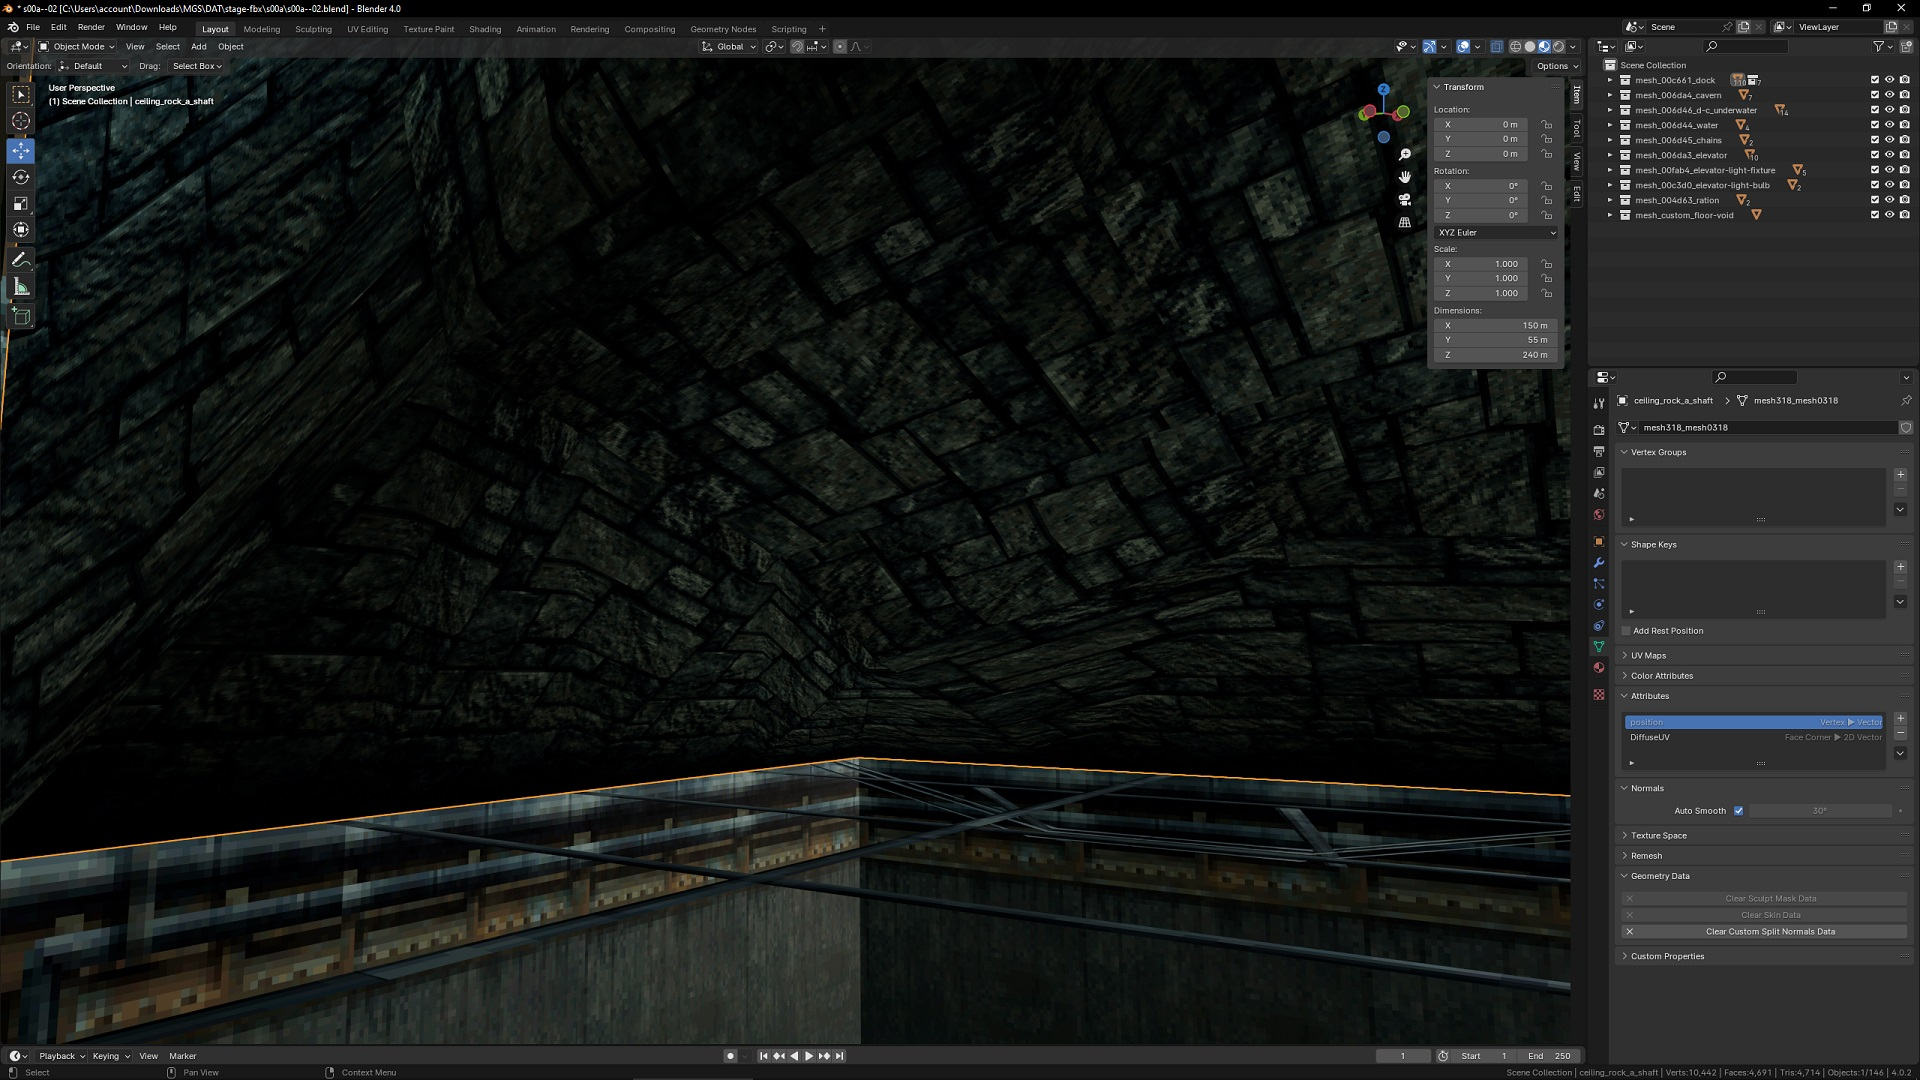Toggle the Auto Smooth checkbox

click(1738, 811)
